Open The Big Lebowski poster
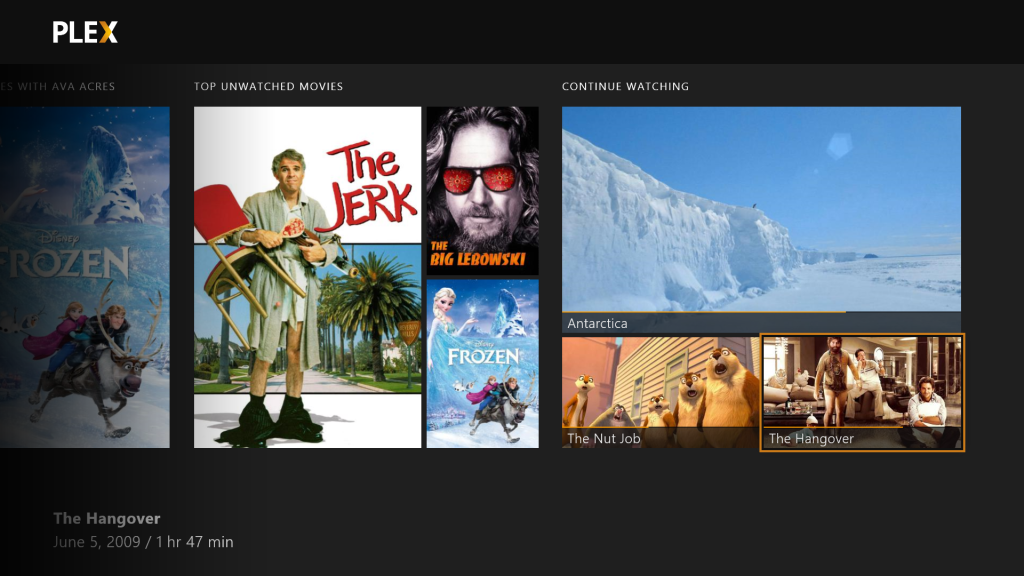 [483, 191]
